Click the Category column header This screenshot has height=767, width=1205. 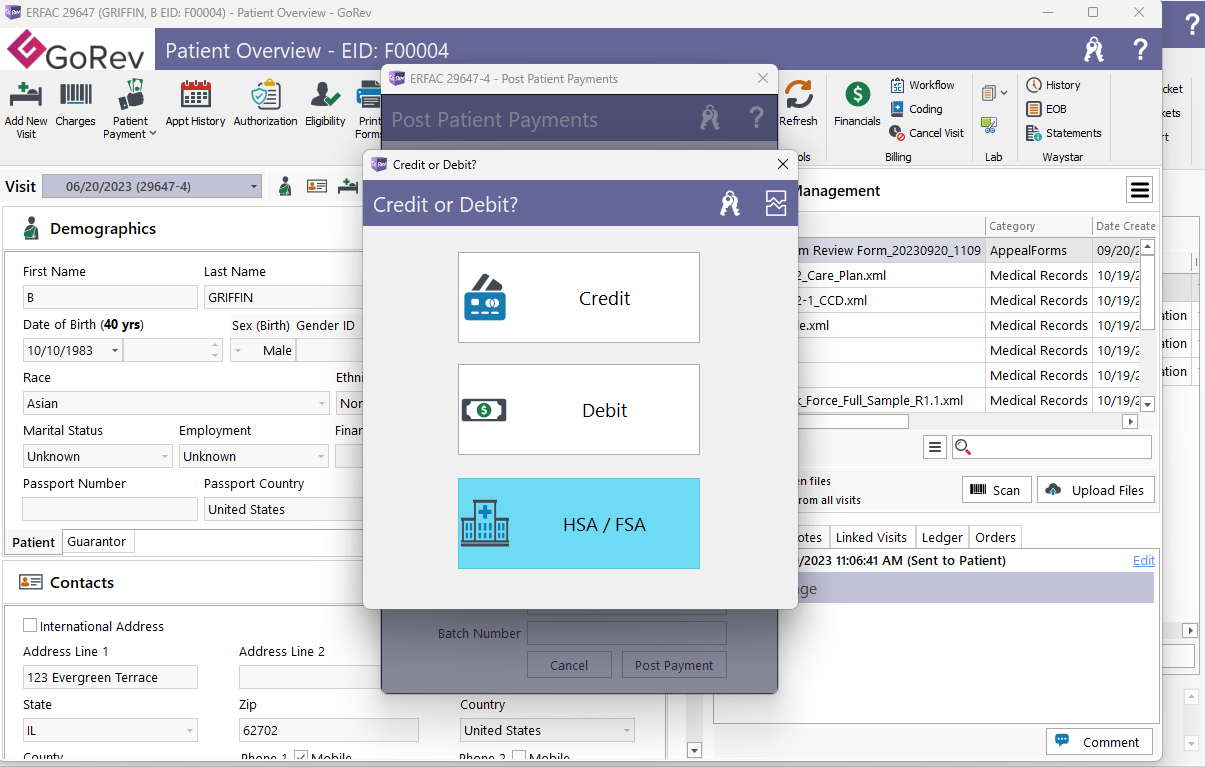[1038, 226]
